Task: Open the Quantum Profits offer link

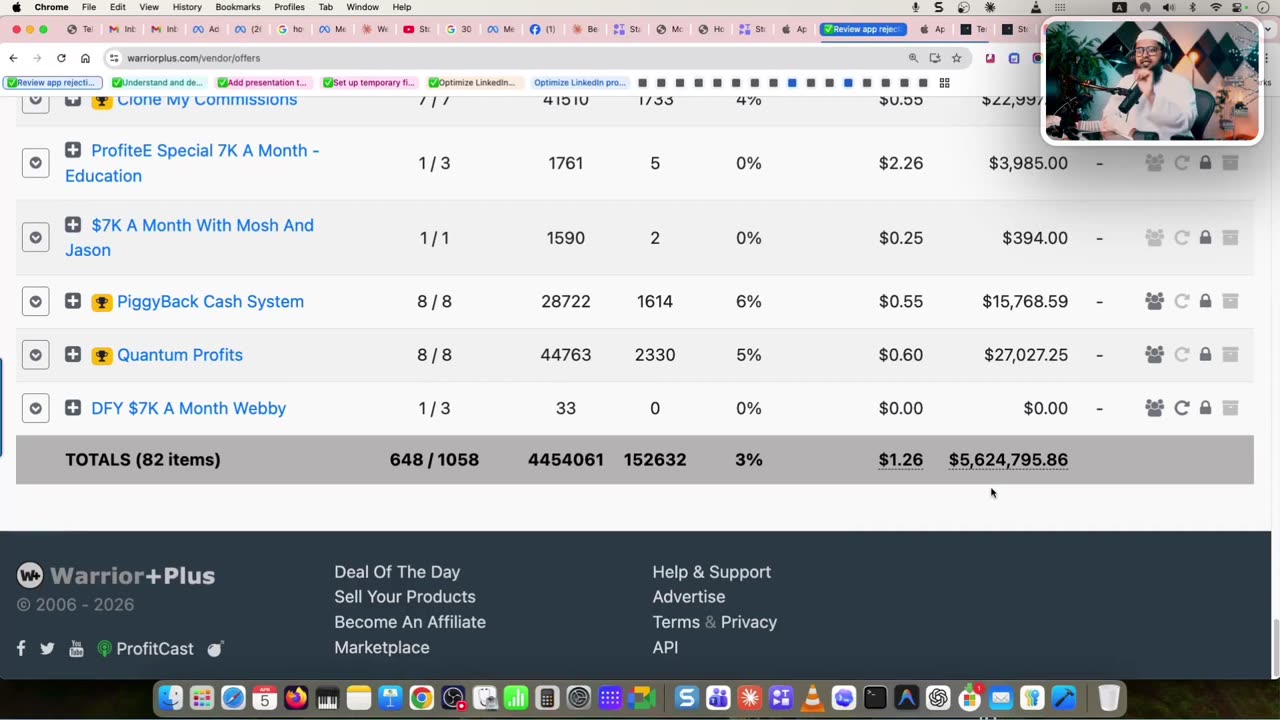Action: [180, 355]
